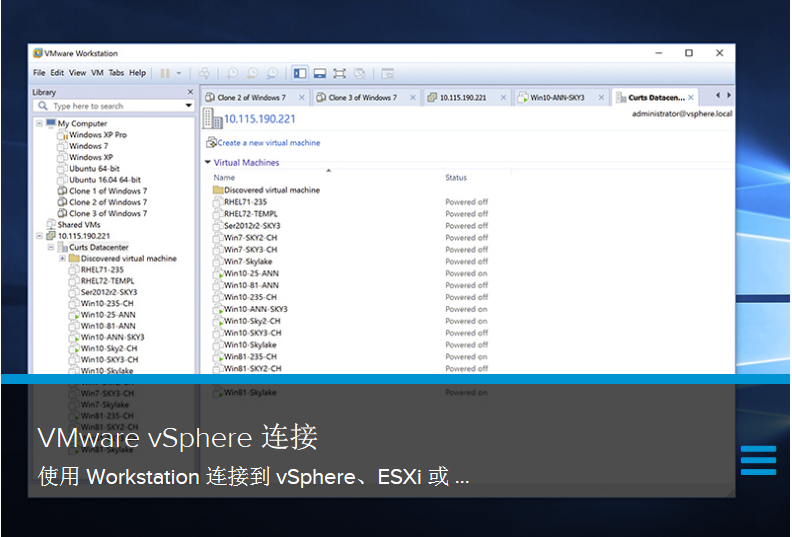Image resolution: width=792 pixels, height=537 pixels.
Task: Collapse the My Computer tree node
Action: pyautogui.click(x=39, y=123)
